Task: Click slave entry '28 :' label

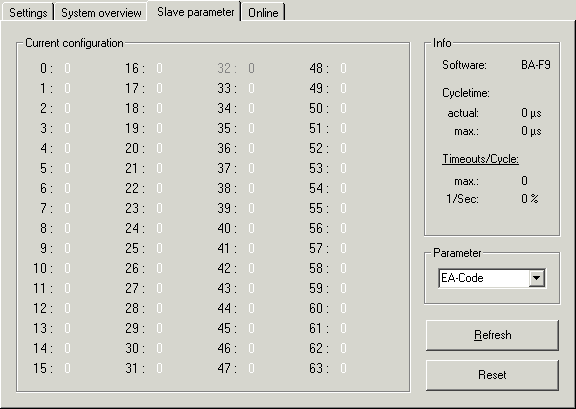Action: 135,308
